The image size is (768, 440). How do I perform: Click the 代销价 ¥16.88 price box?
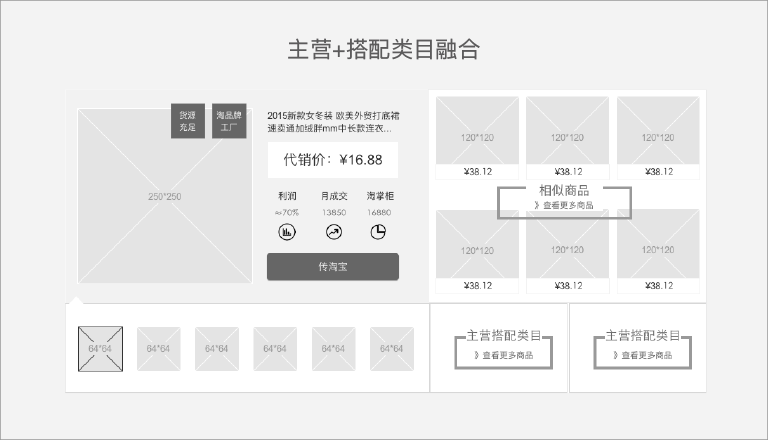[x=333, y=160]
